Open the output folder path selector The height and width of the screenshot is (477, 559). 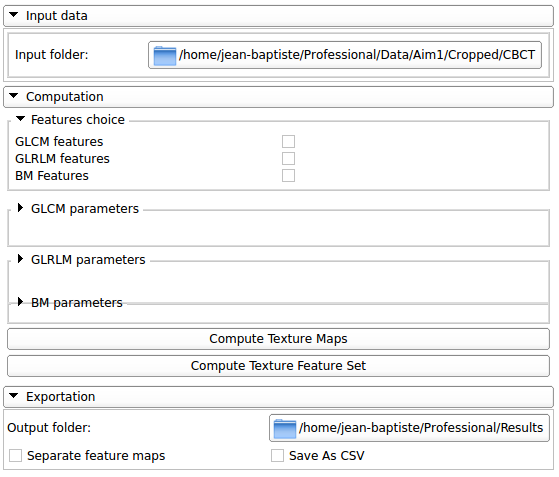coord(409,428)
